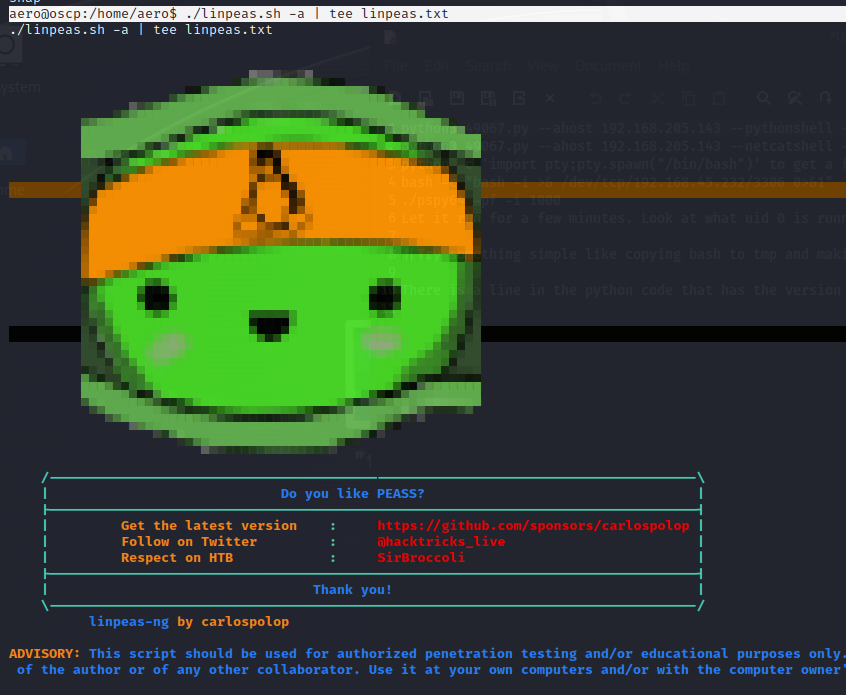Viewport: 846px width, 695px height.
Task: Open Help menu in editor window behind
Action: point(673,66)
